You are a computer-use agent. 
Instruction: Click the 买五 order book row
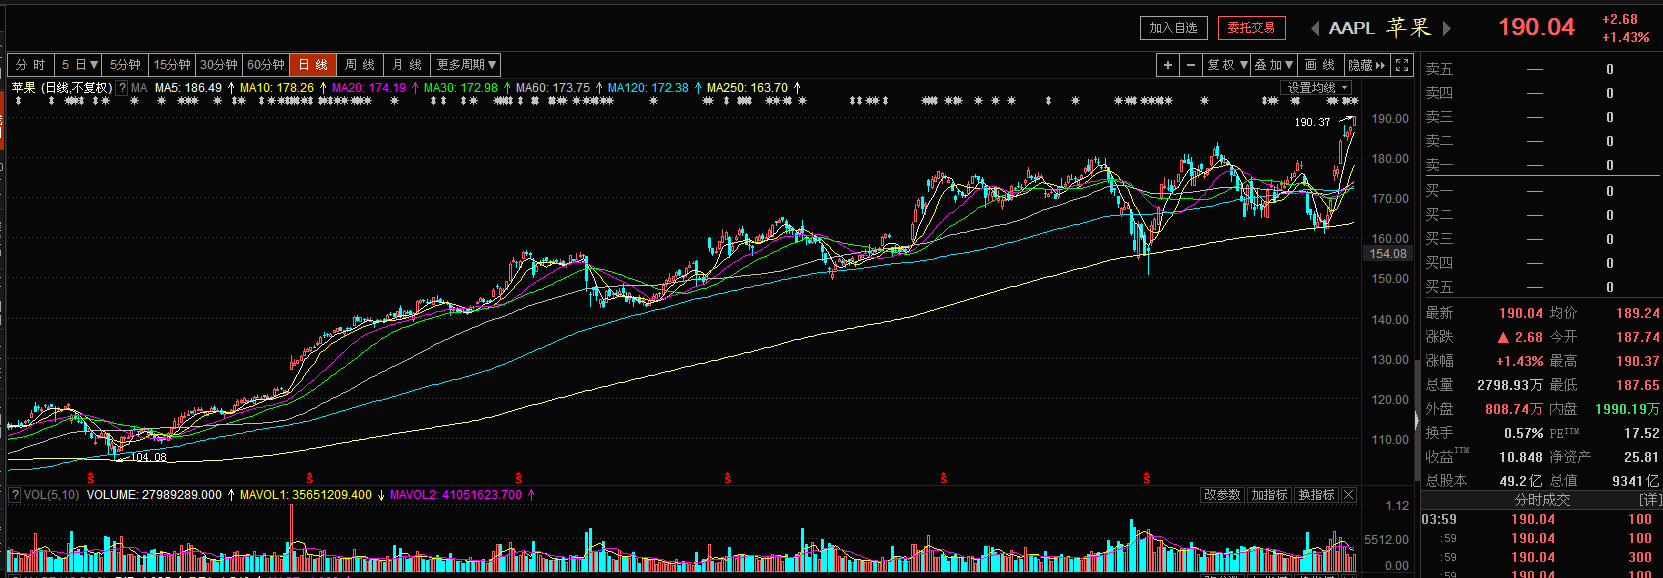click(1541, 287)
